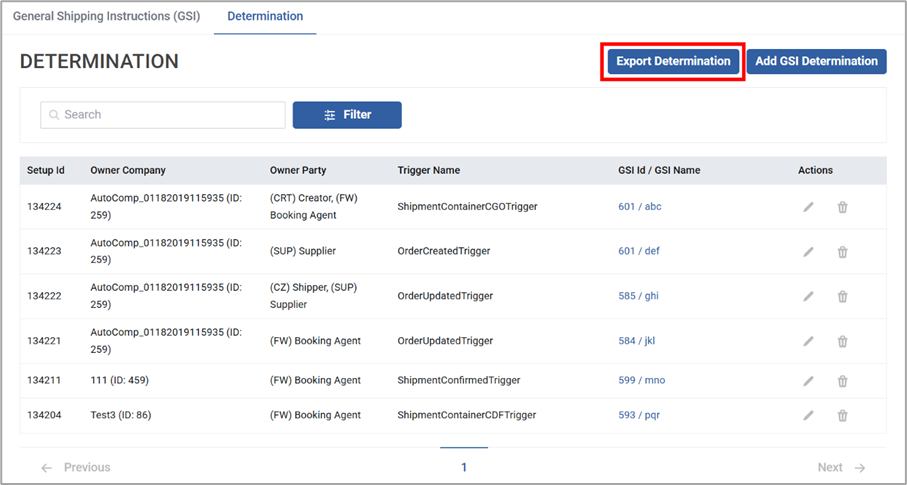907x485 pixels.
Task: Click Trigger Name column header
Action: click(x=429, y=170)
